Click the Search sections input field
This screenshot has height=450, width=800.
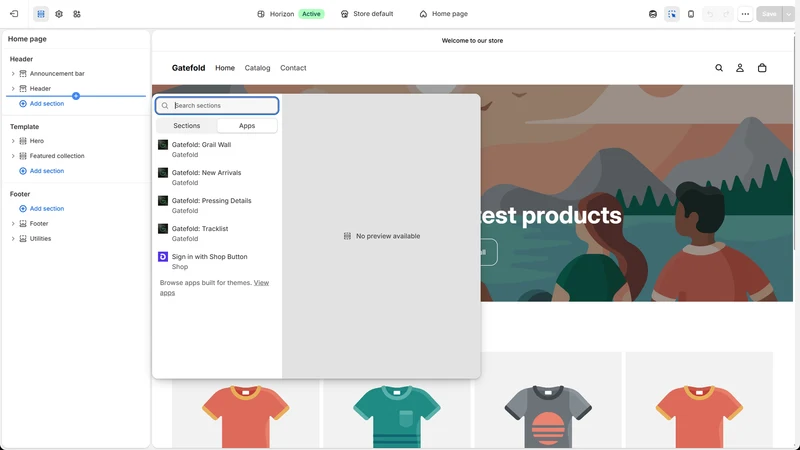click(x=217, y=106)
